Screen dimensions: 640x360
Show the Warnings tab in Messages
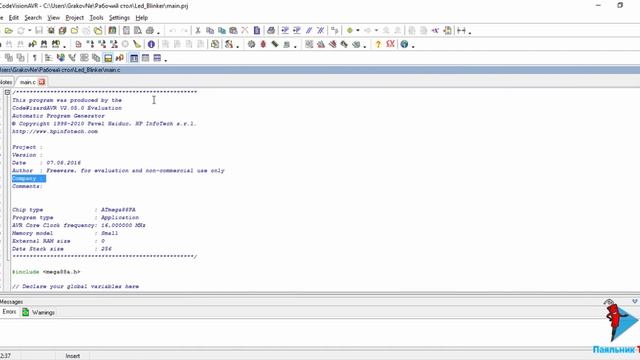pyautogui.click(x=39, y=312)
